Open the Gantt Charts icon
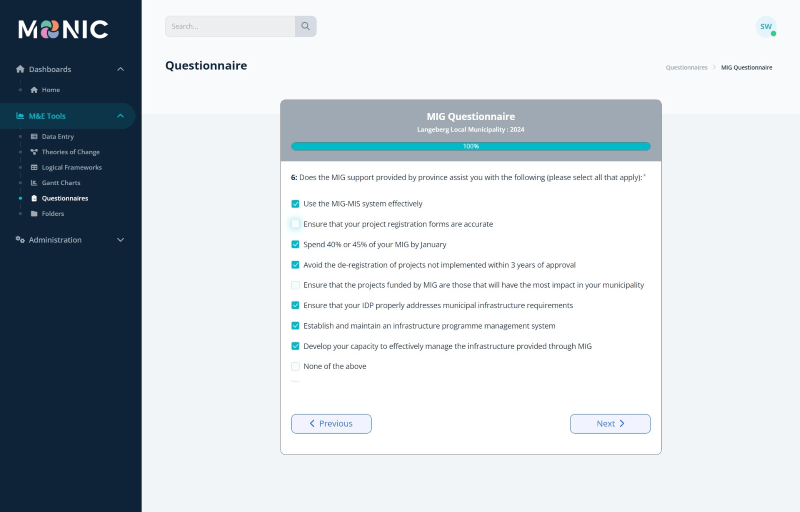The height and width of the screenshot is (512, 800). click(x=34, y=183)
